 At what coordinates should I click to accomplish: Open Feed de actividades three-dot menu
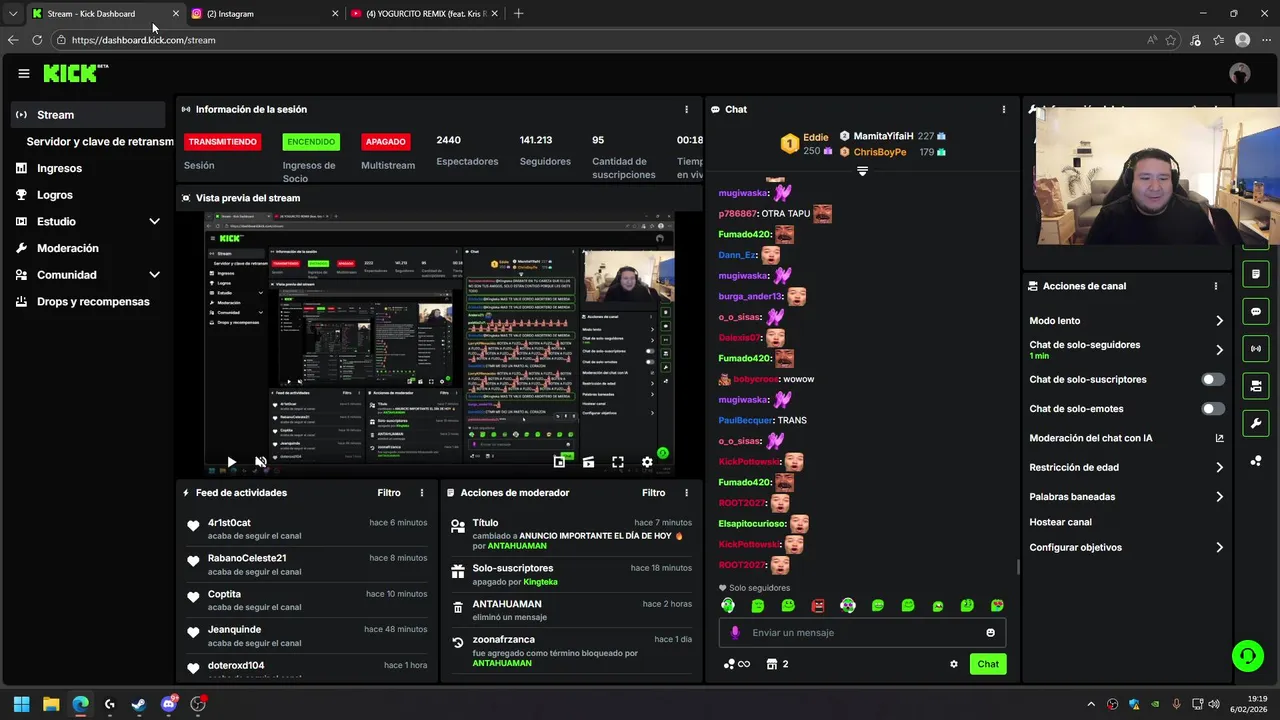[422, 493]
